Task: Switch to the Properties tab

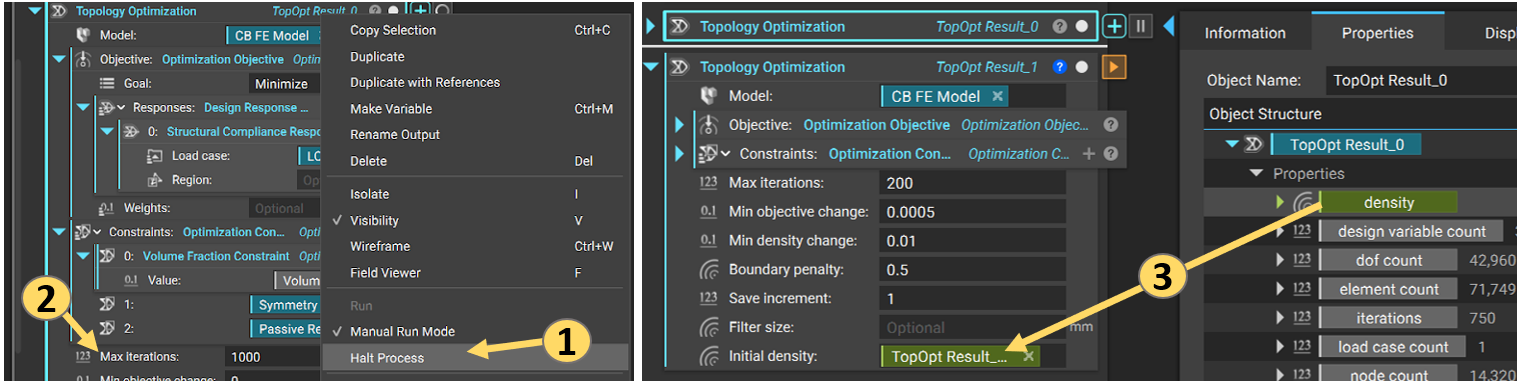Action: pos(1377,33)
